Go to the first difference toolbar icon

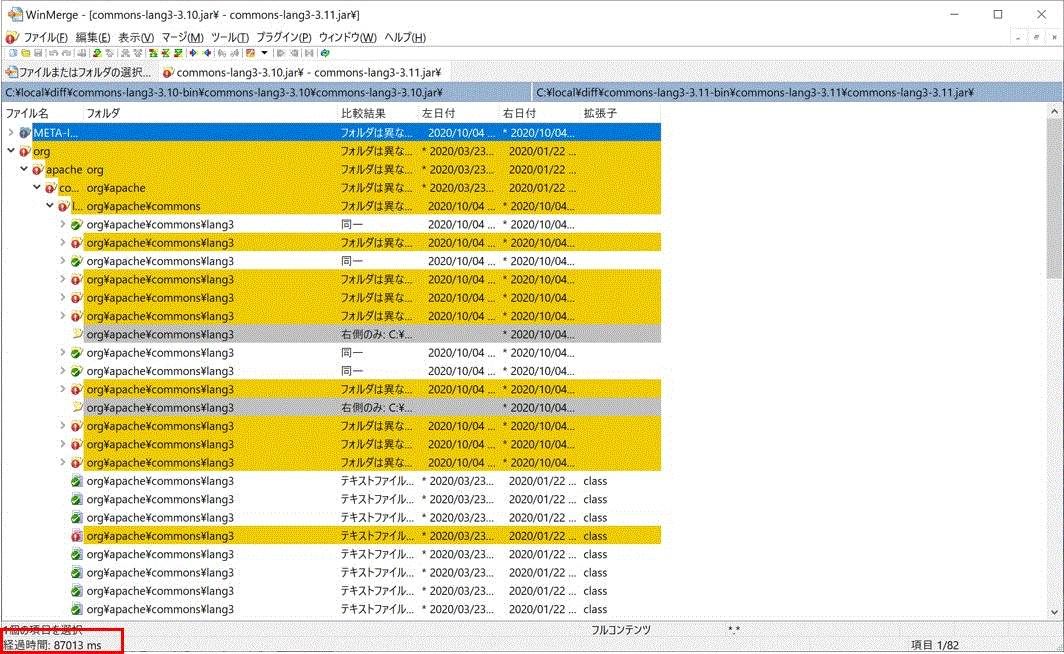click(x=153, y=53)
